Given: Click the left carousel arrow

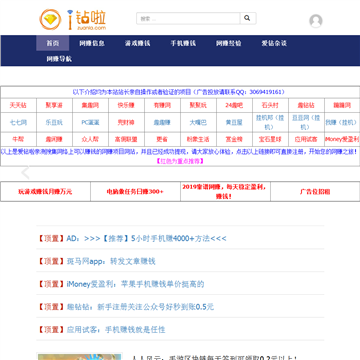Looking at the screenshot, I should 25,173.
